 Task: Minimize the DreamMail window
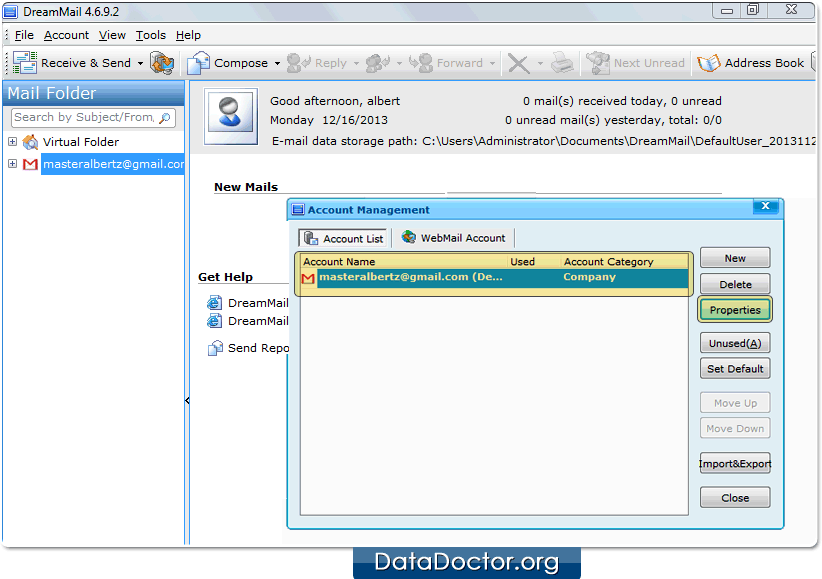[727, 10]
